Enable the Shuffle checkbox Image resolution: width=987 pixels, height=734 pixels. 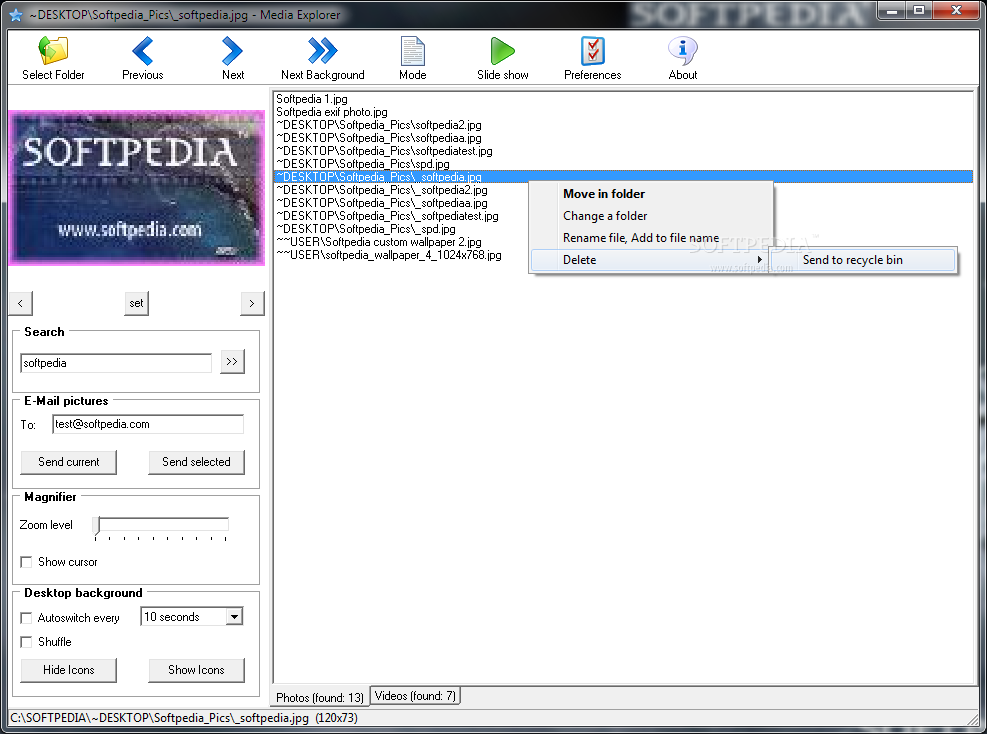[x=26, y=641]
